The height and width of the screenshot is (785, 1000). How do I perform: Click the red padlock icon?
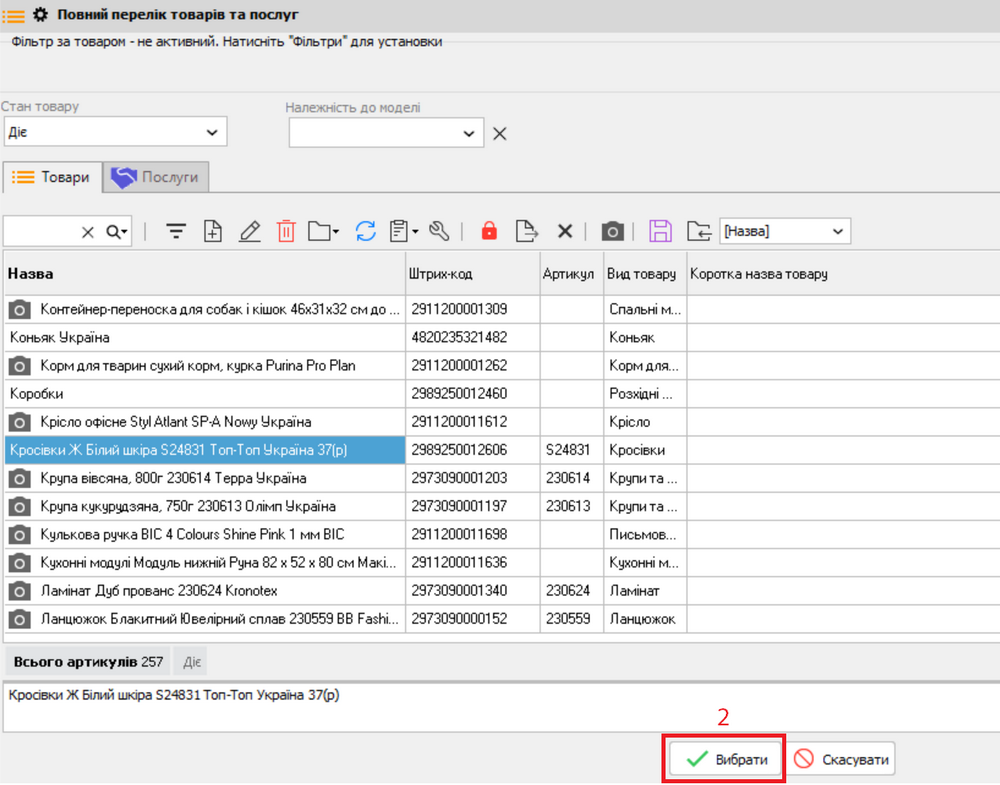point(489,232)
